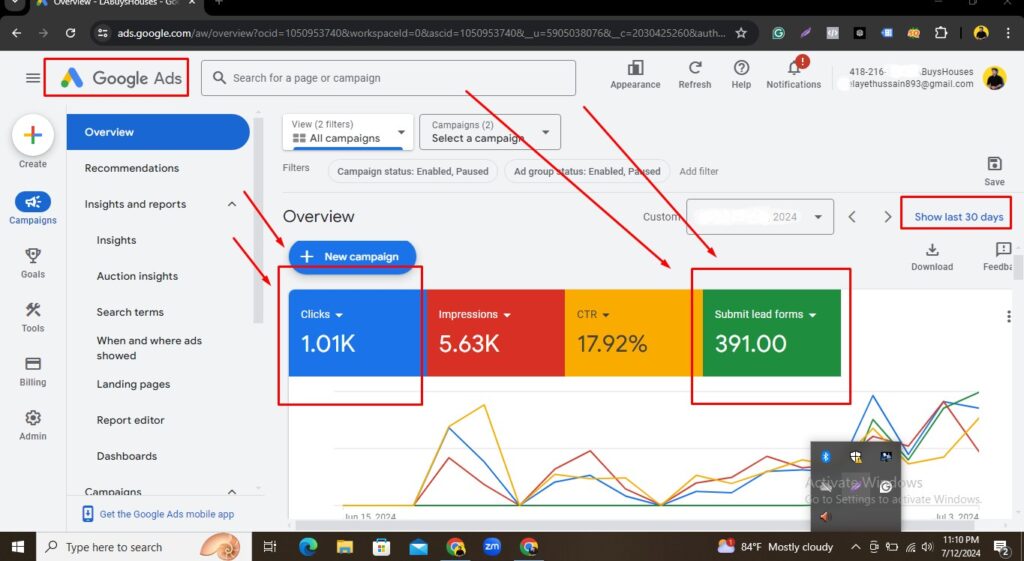Collapse the Insights and reports section
Image resolution: width=1024 pixels, height=561 pixels.
pos(232,204)
